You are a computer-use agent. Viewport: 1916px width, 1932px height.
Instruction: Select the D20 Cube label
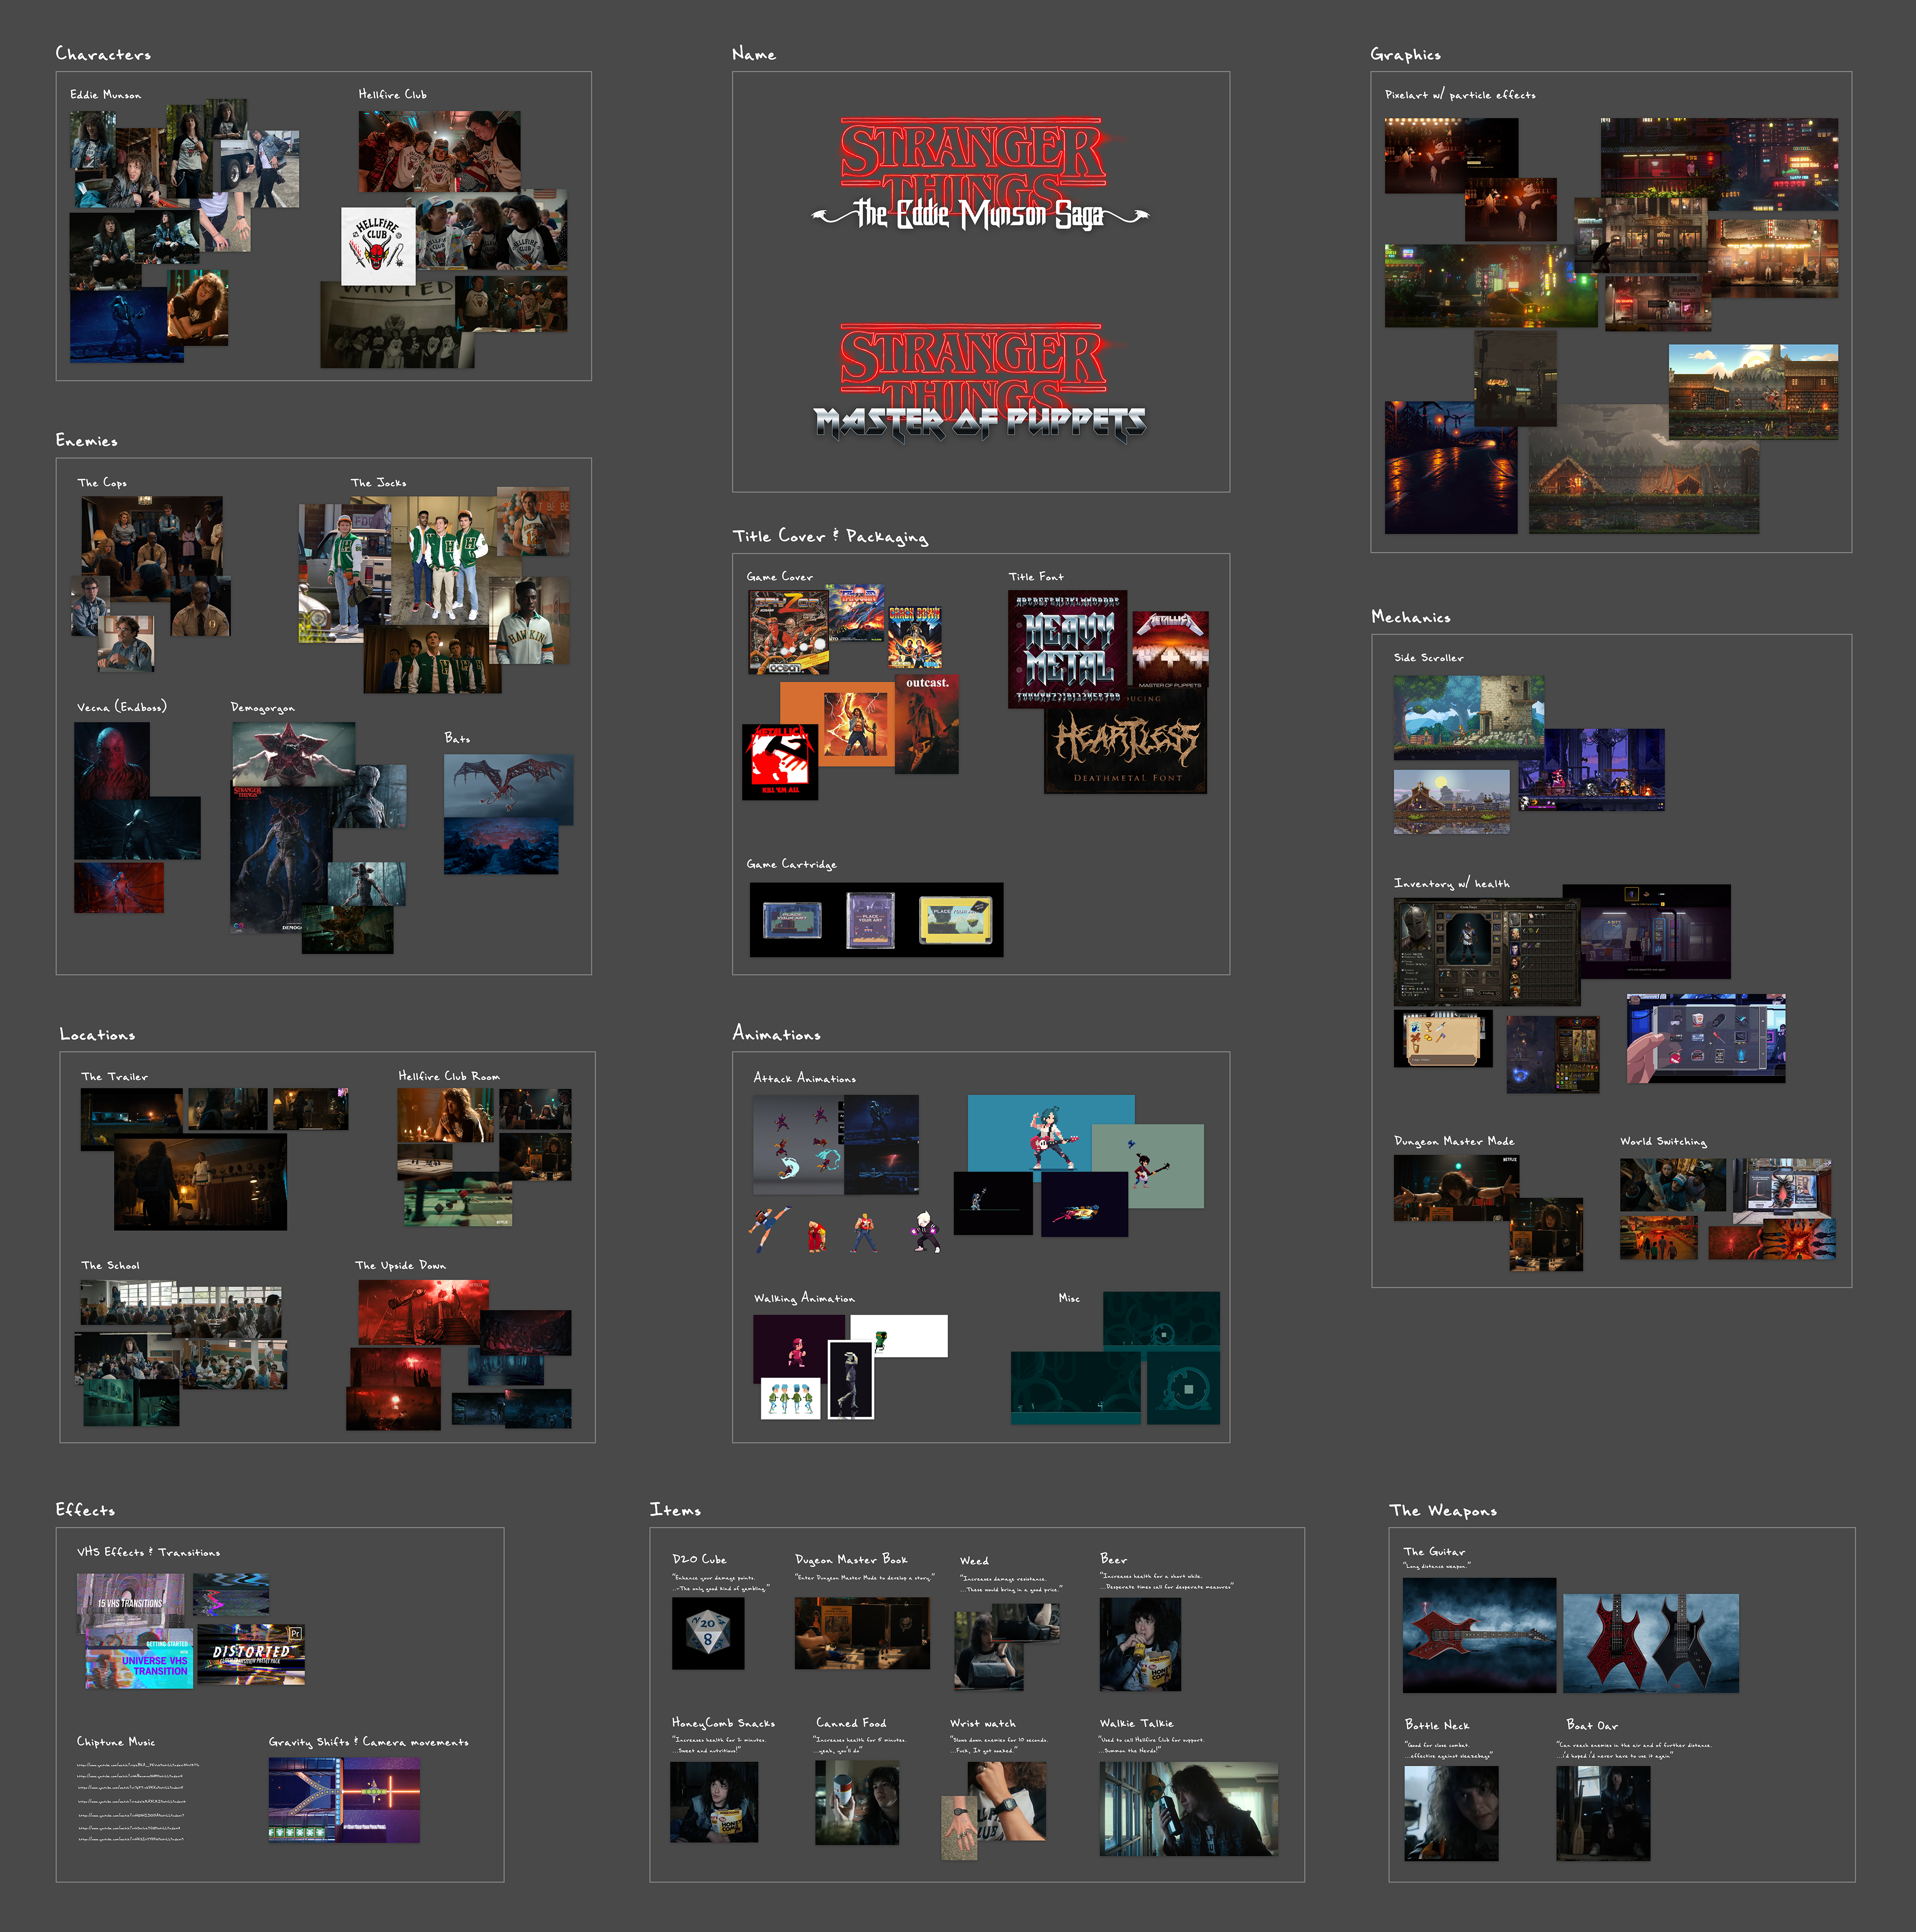point(699,1560)
